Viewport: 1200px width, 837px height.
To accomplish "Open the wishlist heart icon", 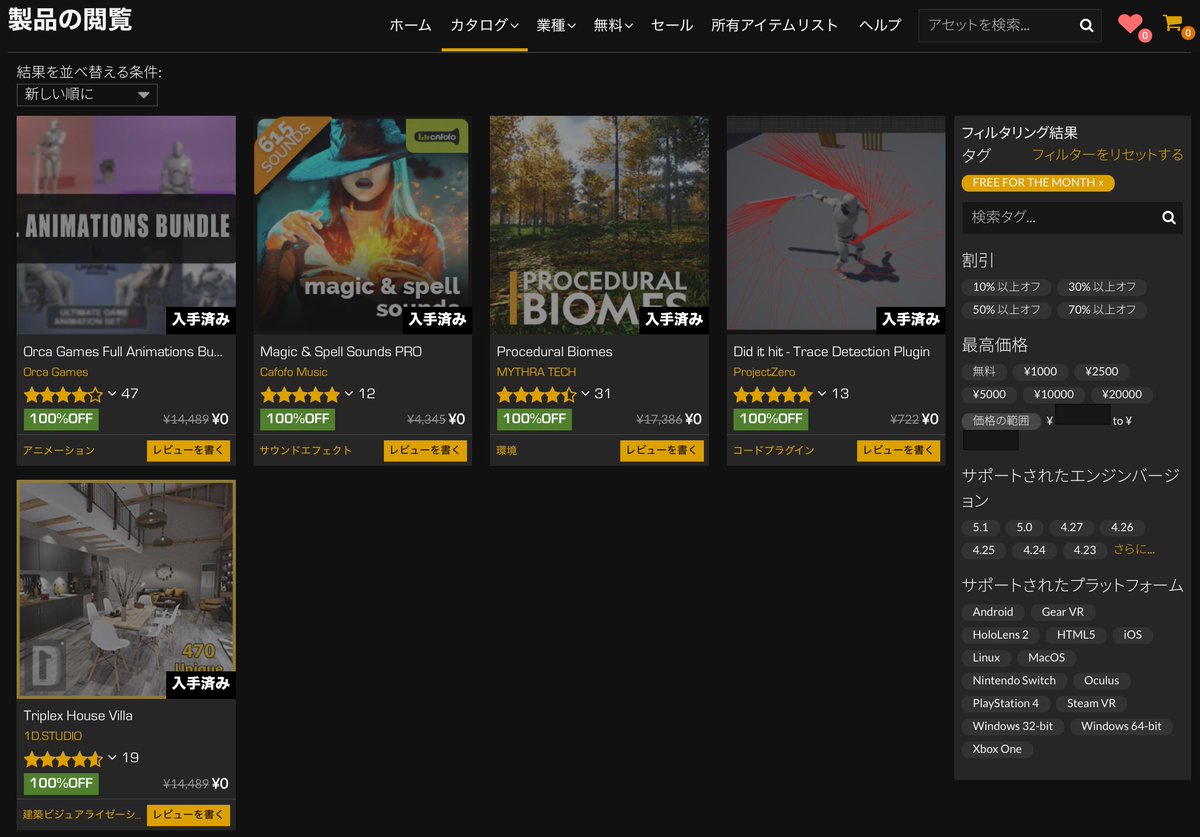I will (x=1130, y=24).
